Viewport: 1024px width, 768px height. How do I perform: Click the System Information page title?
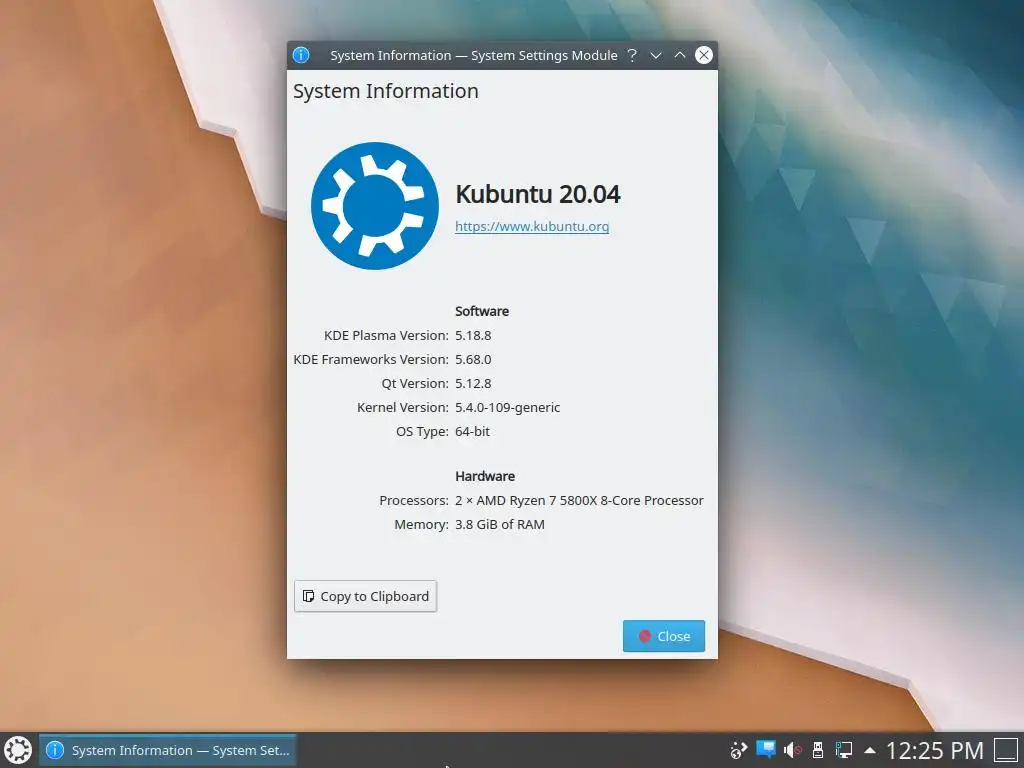(385, 91)
